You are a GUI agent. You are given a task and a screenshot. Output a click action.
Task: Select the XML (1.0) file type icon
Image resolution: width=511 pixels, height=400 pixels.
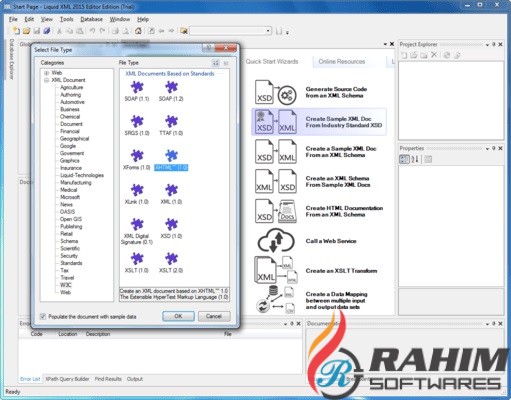coord(171,190)
